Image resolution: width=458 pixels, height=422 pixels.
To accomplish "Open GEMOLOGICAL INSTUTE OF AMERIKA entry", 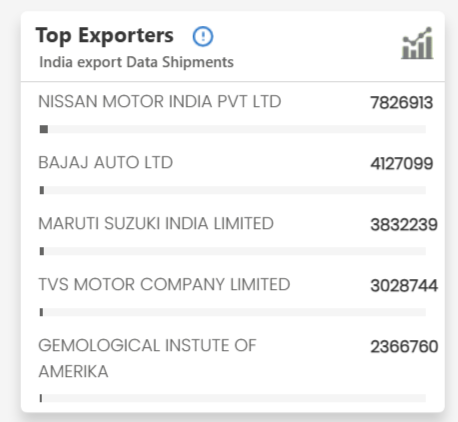I will [147, 358].
